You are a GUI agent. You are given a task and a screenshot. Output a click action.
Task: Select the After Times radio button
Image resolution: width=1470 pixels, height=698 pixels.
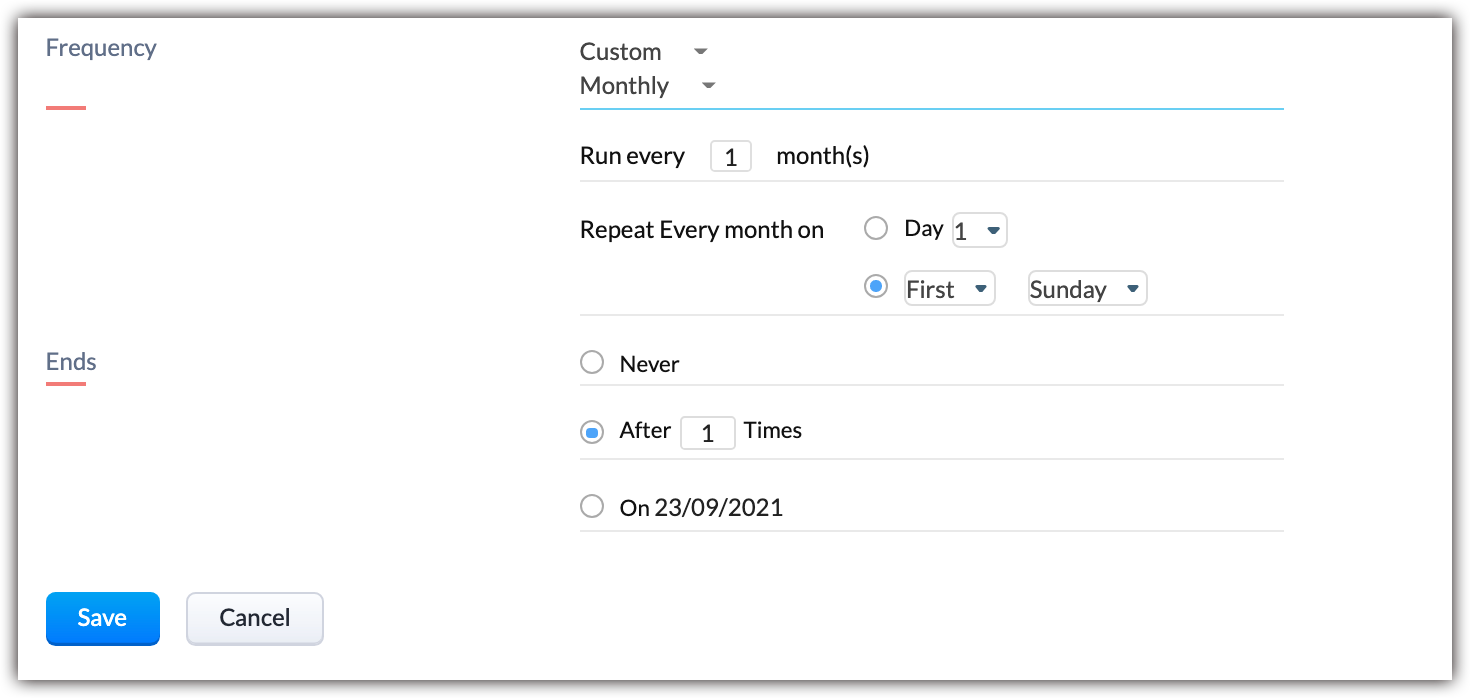[x=592, y=432]
